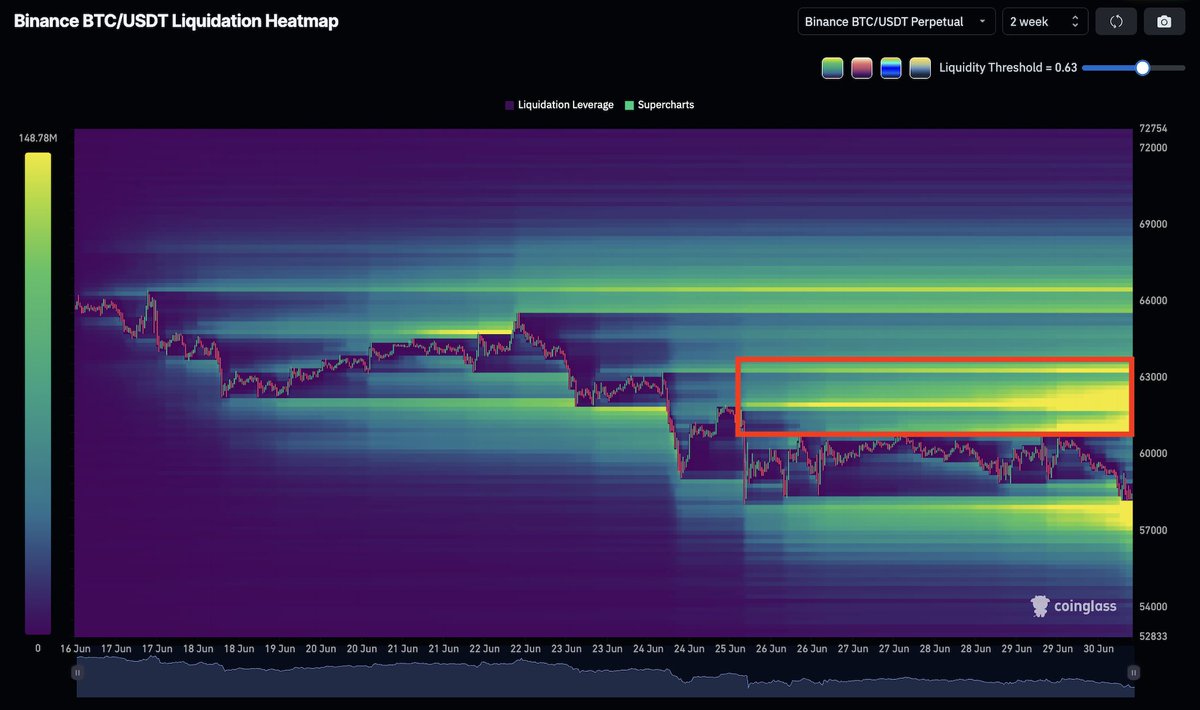
Task: Click the refresh chart icon
Action: pyautogui.click(x=1116, y=21)
